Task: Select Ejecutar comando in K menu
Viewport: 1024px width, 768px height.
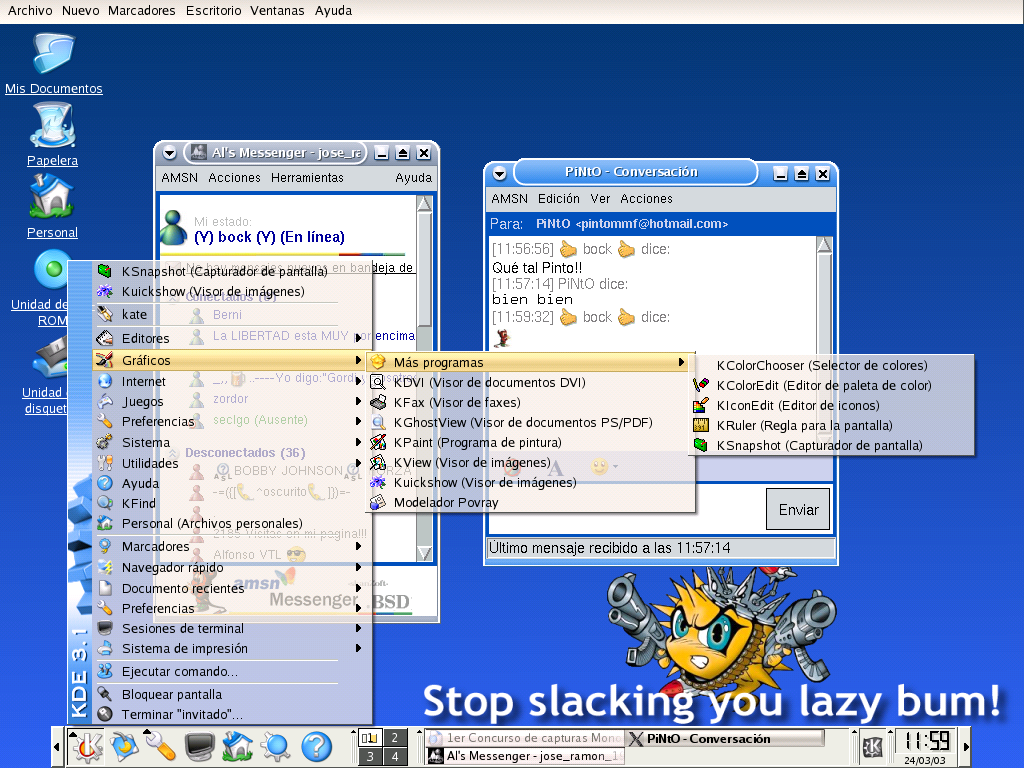Action: (233, 671)
